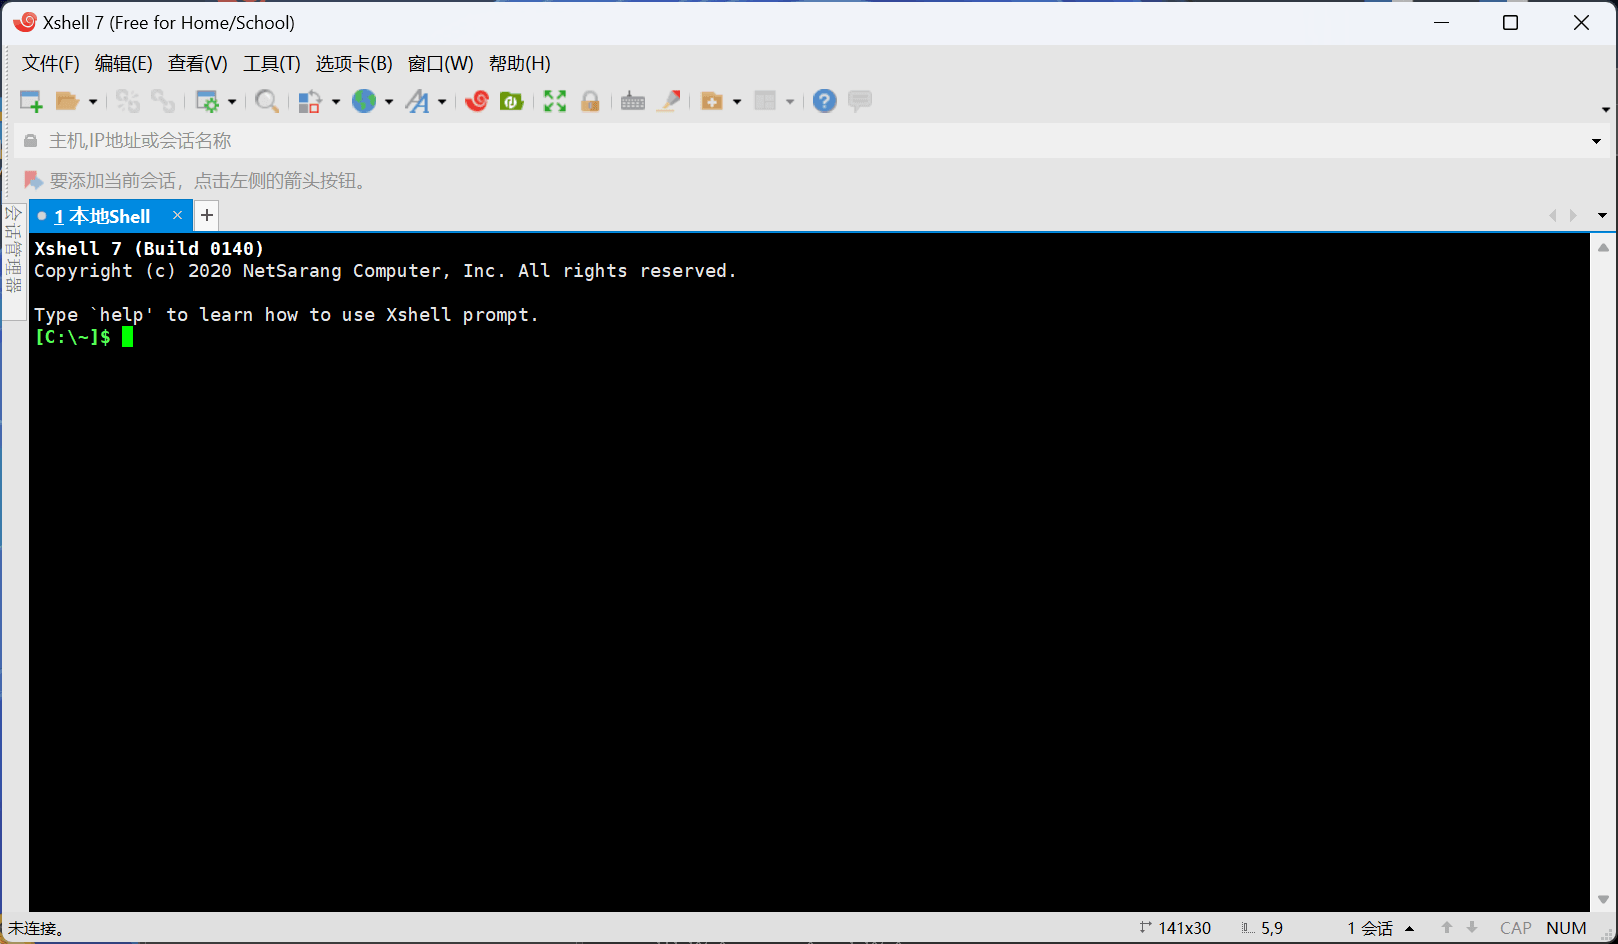Click the 未连接 status text
1618x944 pixels.
point(36,929)
